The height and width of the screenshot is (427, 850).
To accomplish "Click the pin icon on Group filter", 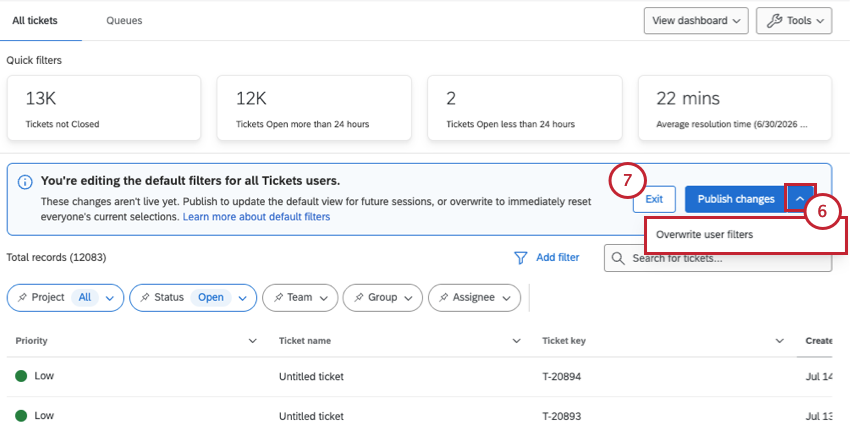I will click(359, 297).
